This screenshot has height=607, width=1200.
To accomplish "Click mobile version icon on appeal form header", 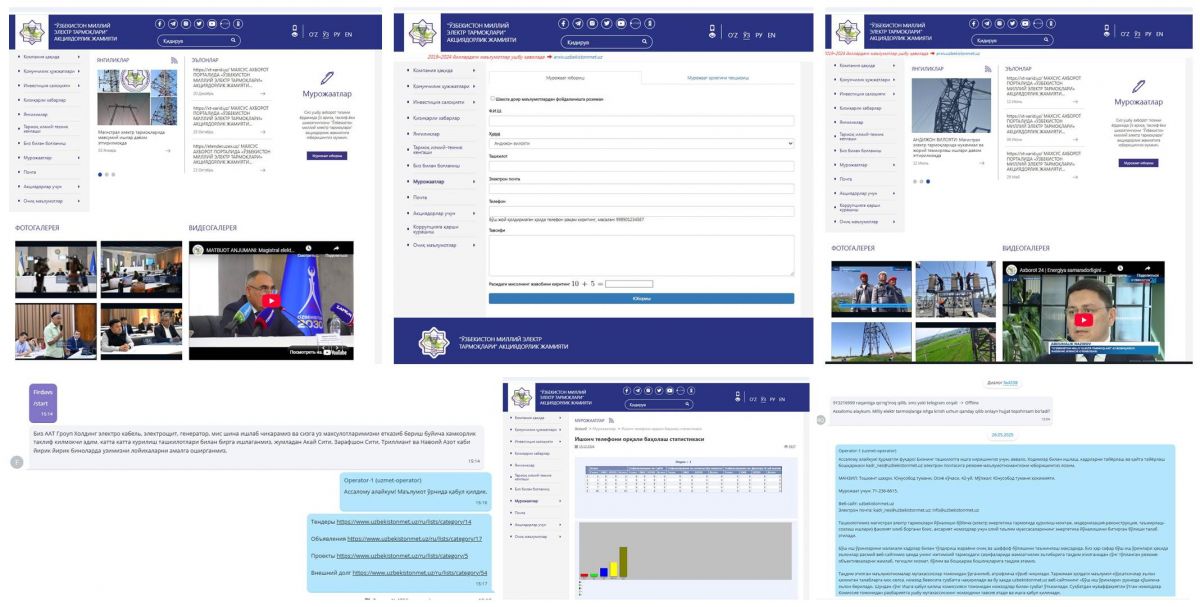I will tap(711, 31).
